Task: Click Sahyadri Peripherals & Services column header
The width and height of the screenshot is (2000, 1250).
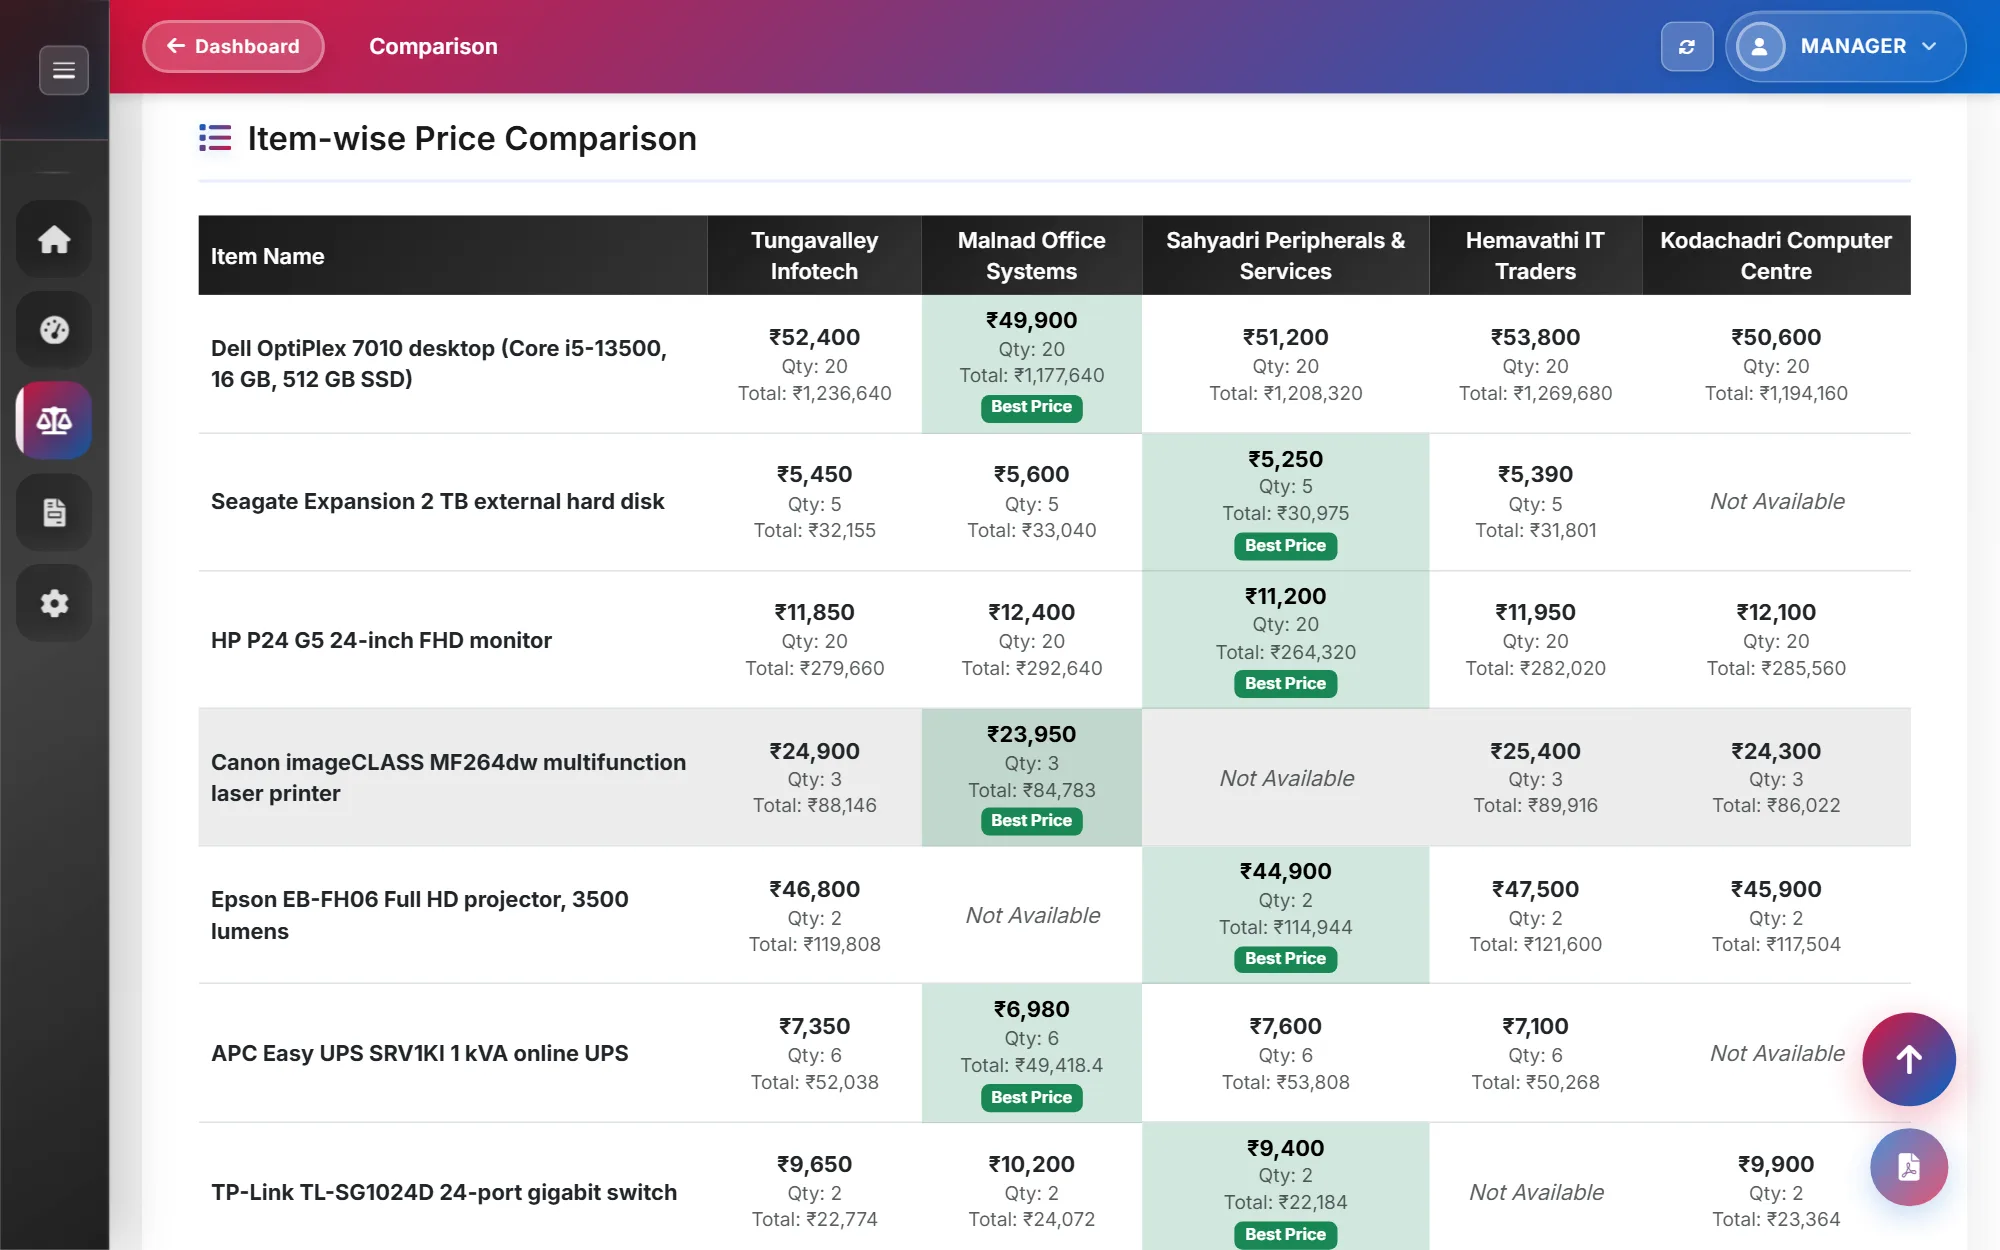Action: (1285, 256)
